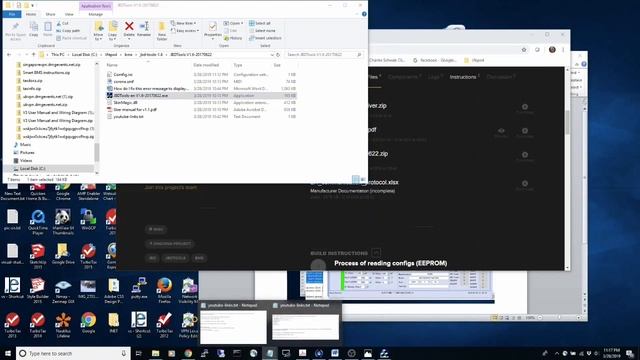The height and width of the screenshot is (360, 640).
Task: Open Google Drive desktop icon
Action: tap(63, 254)
